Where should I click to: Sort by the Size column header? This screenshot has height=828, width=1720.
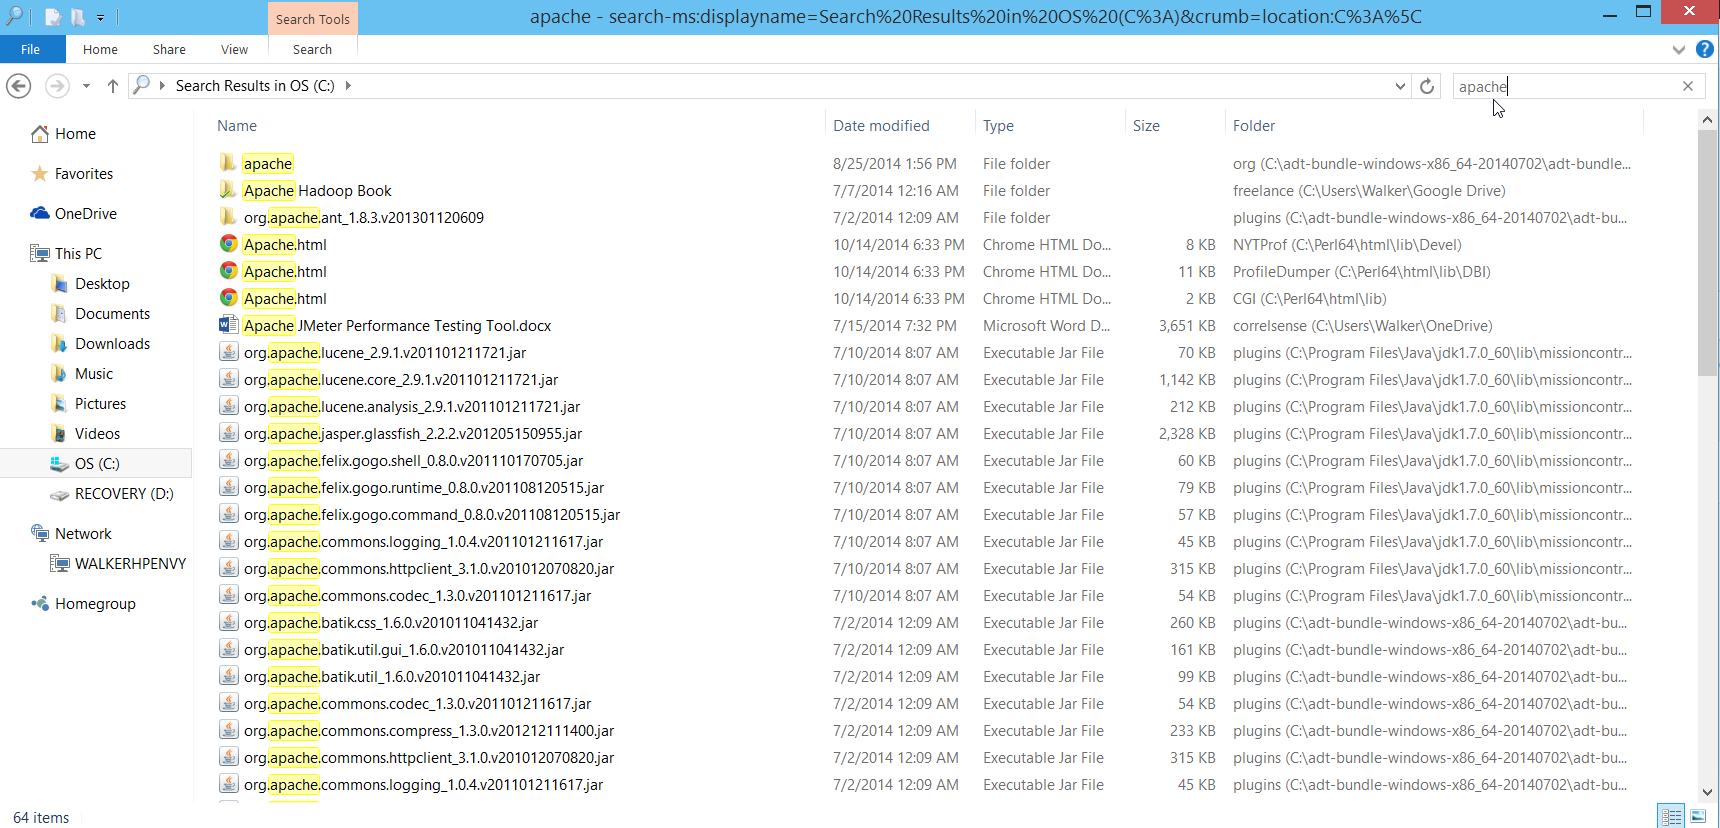coord(1146,126)
